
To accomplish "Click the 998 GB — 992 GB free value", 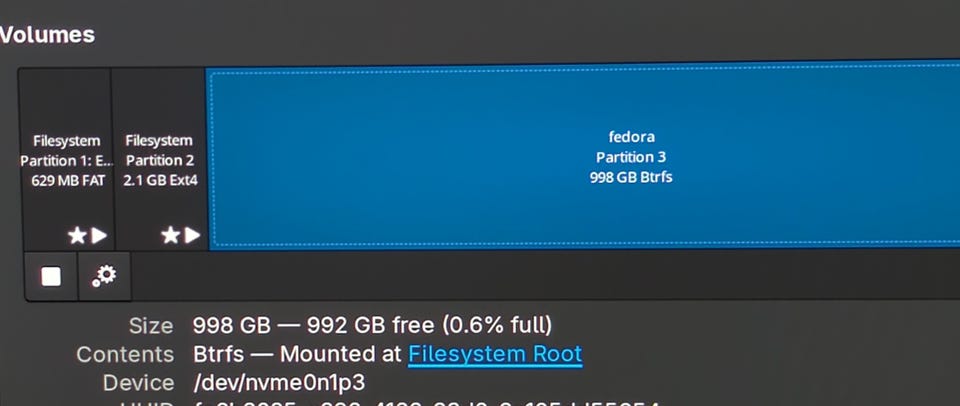I will pos(372,325).
